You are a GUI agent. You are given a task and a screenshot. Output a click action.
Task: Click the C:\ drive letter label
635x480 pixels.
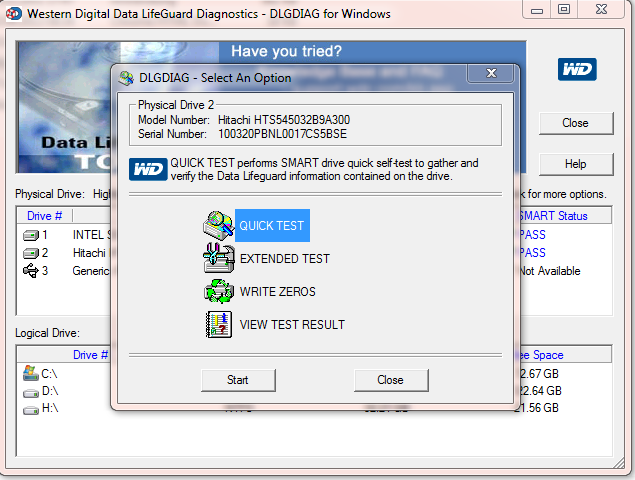pyautogui.click(x=49, y=373)
